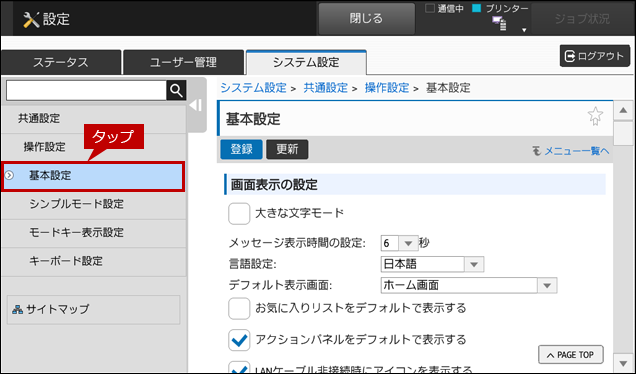Open the サイトマップ button
This screenshot has width=636, height=374.
click(x=94, y=310)
